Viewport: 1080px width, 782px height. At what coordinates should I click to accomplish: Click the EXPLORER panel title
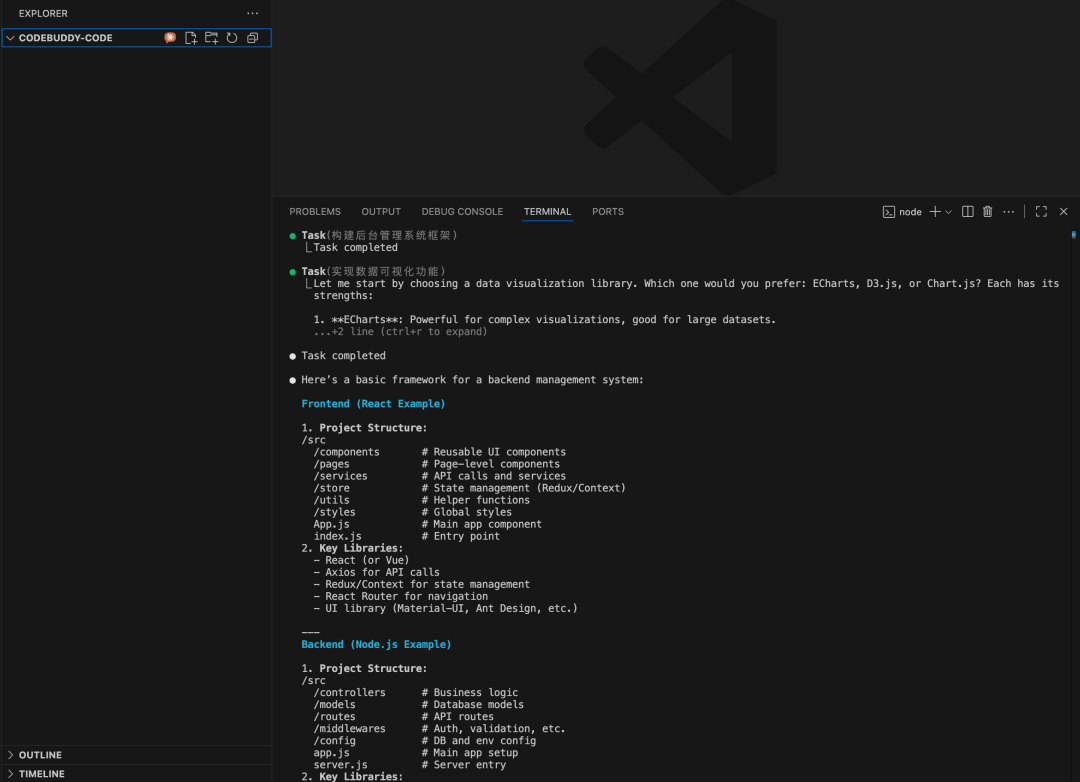point(43,13)
